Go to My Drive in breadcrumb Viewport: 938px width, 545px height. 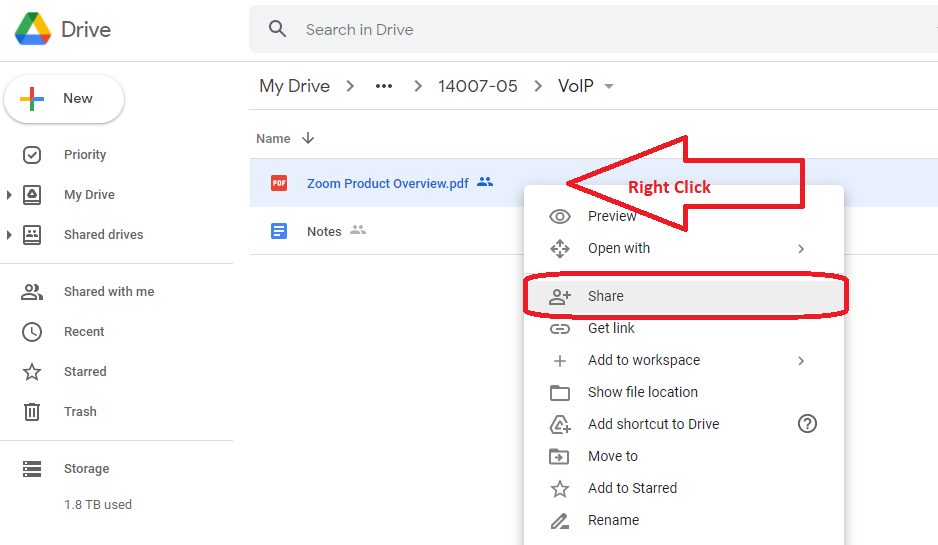294,86
